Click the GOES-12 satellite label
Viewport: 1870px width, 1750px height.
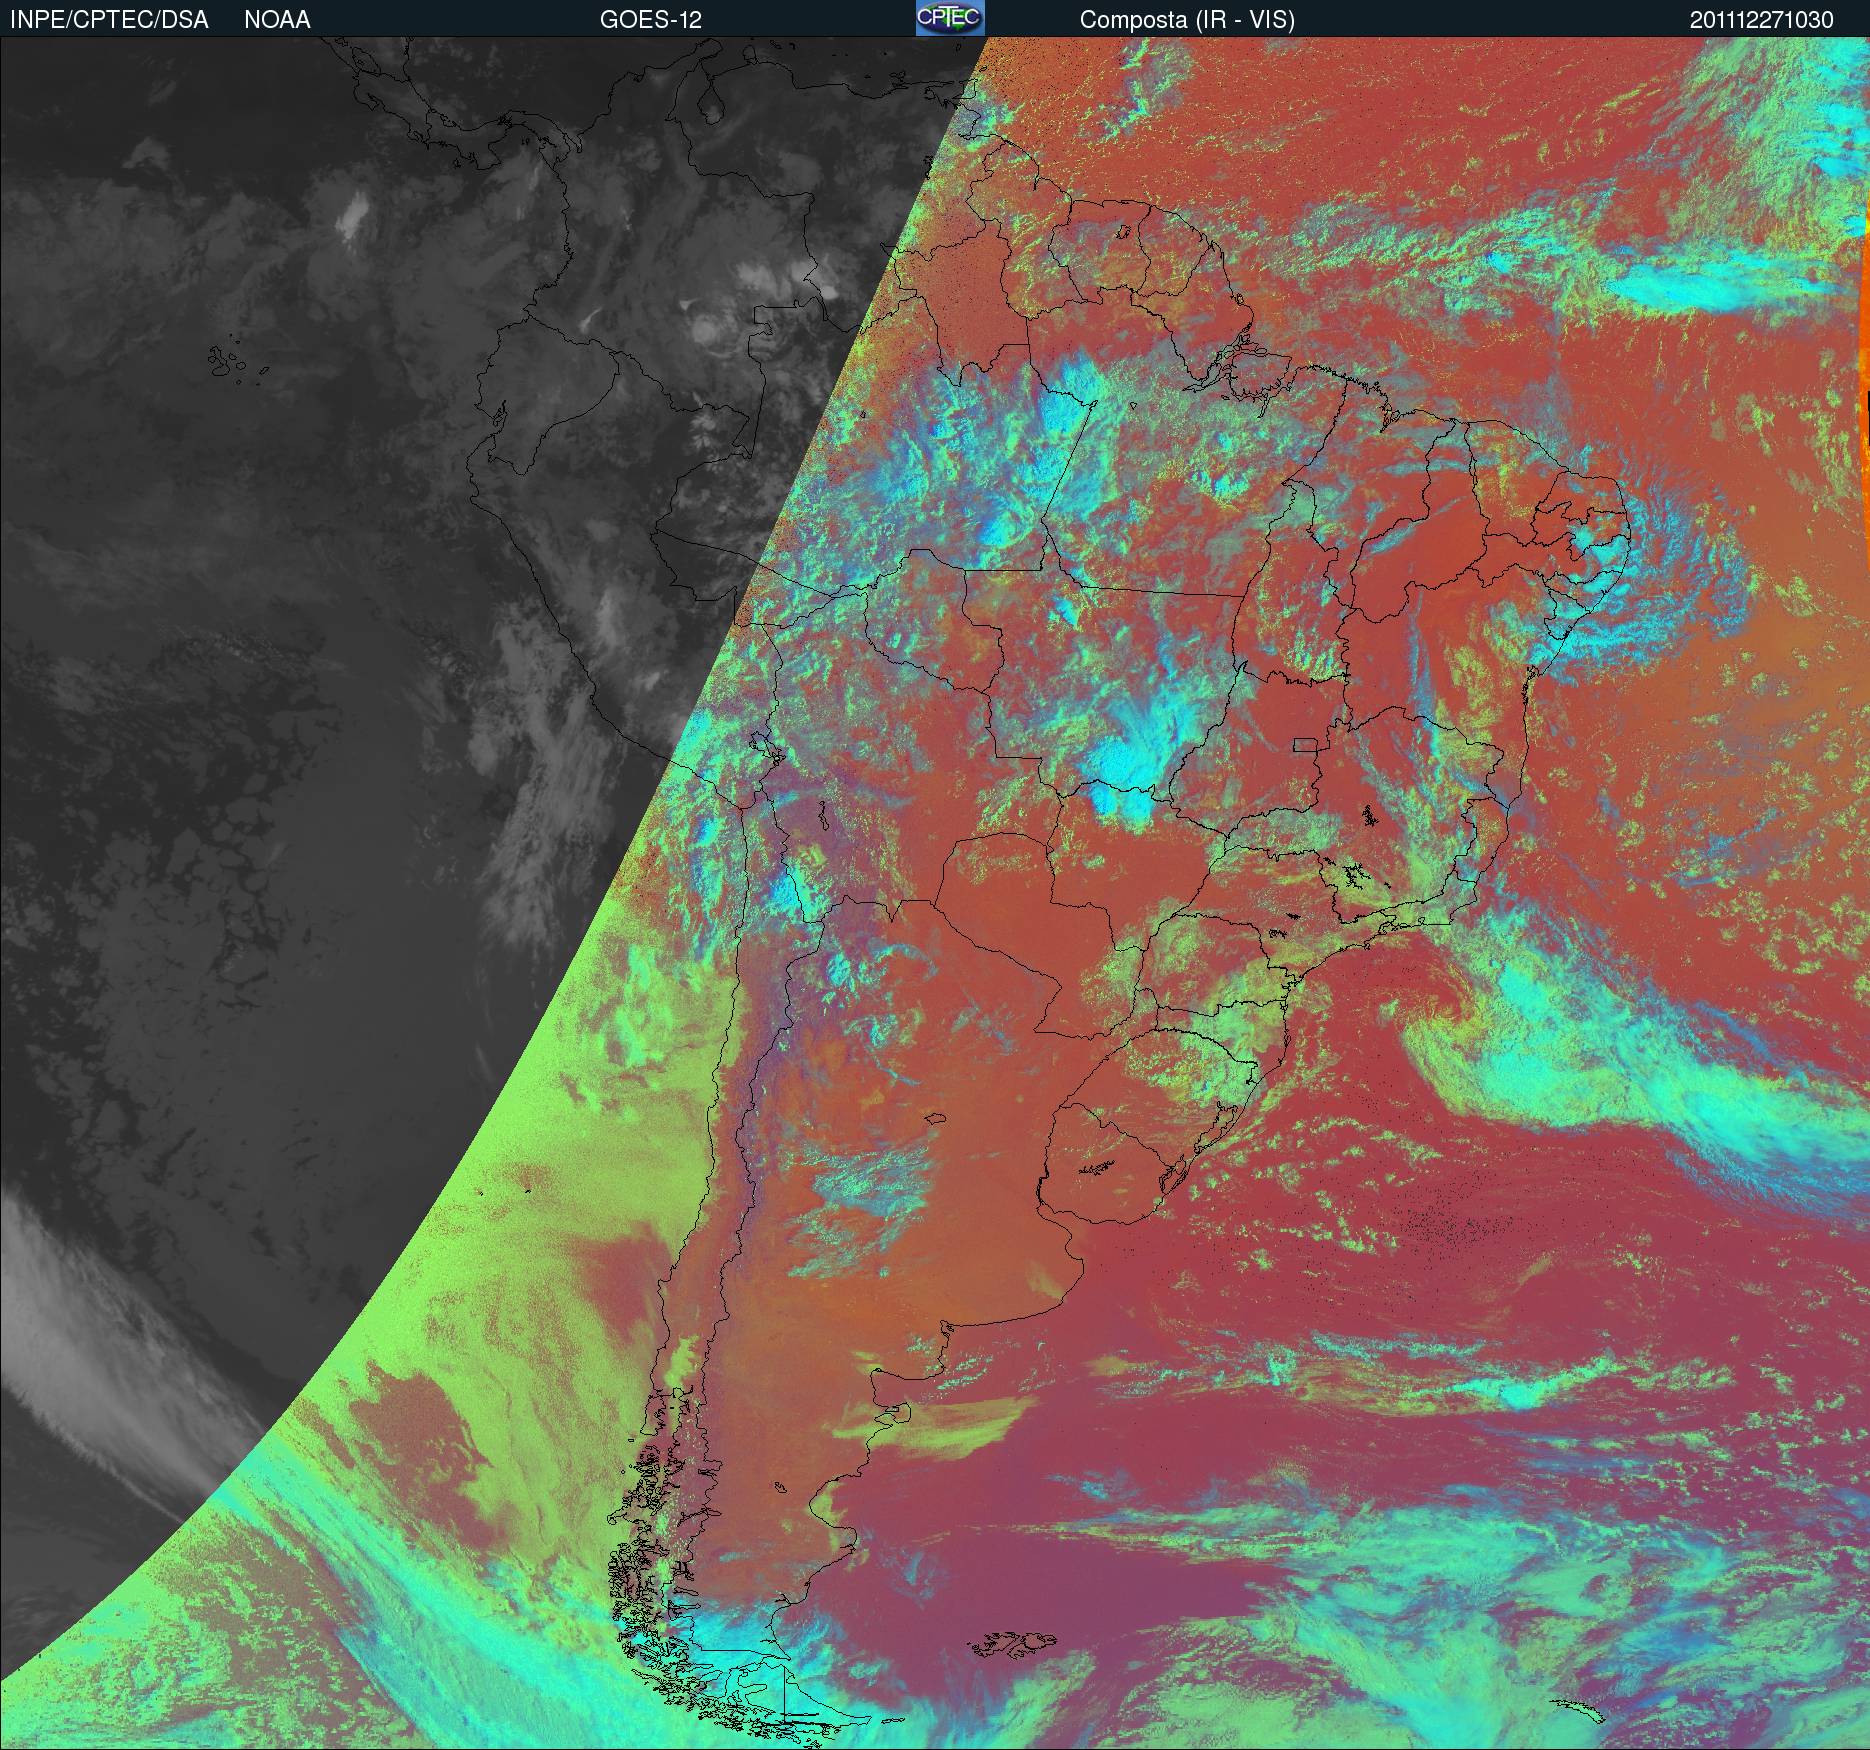(651, 20)
